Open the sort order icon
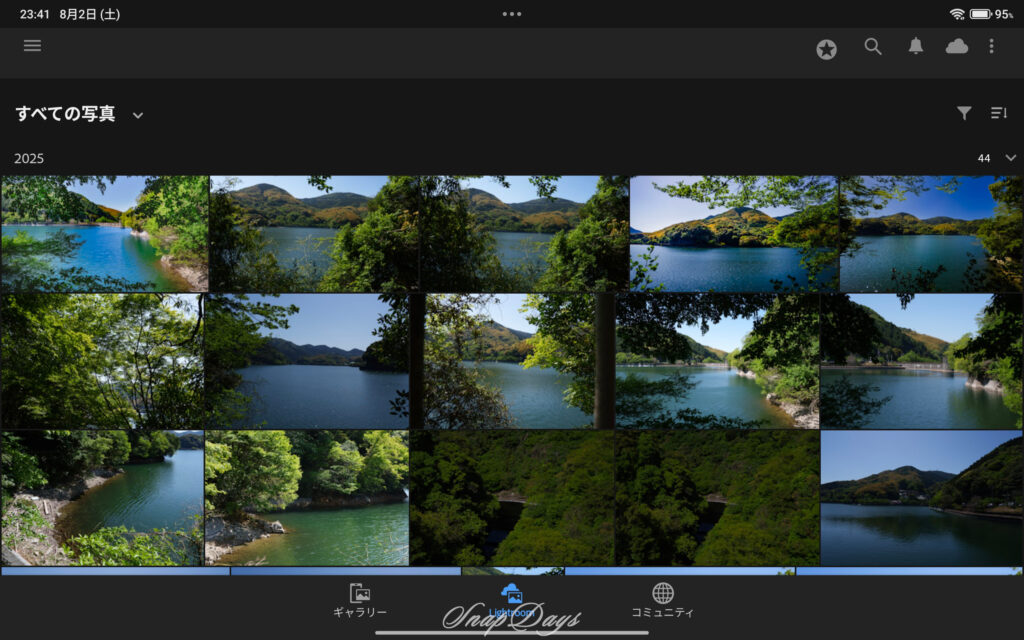Screen dimensions: 1024x640 pos(997,113)
